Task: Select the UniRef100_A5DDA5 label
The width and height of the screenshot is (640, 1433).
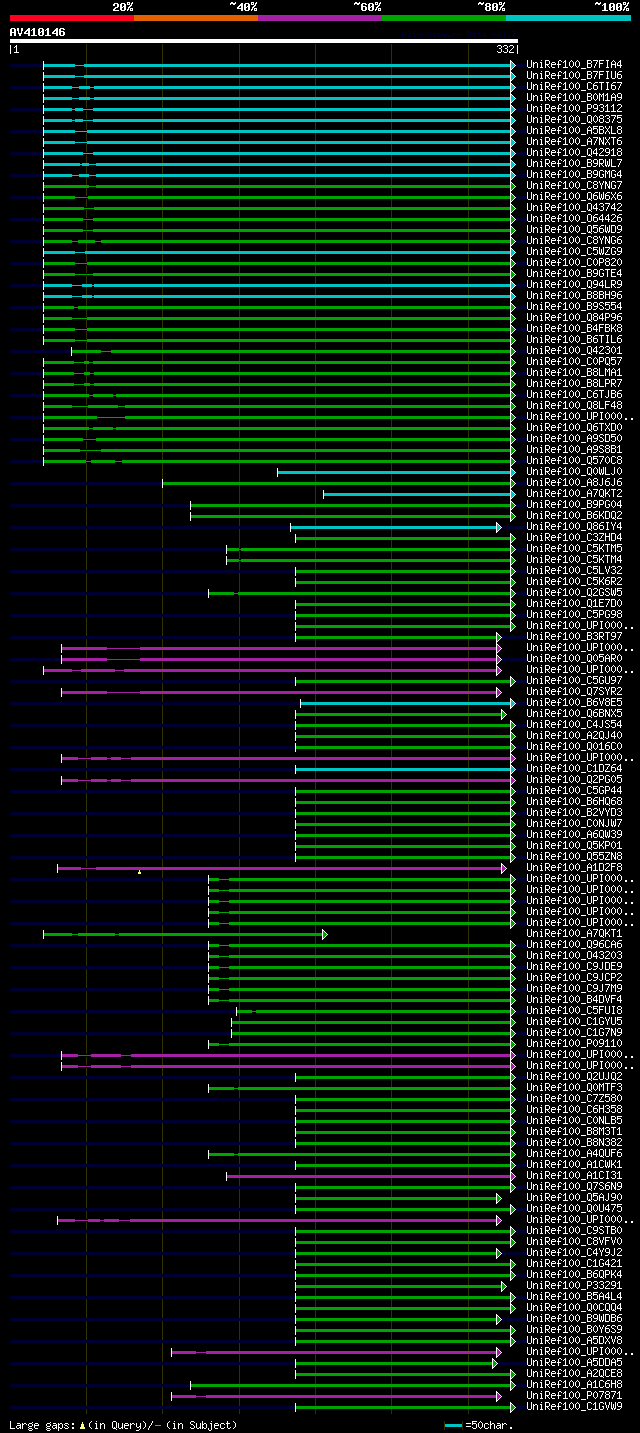Action: coord(574,1362)
